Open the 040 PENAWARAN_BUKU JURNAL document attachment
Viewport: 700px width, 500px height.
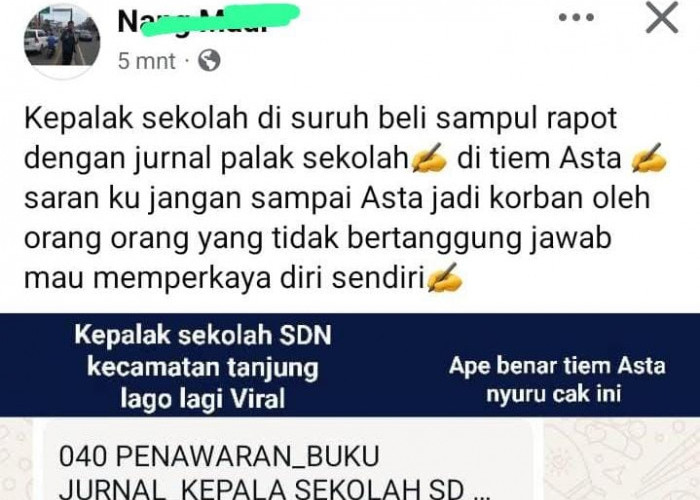pos(288,460)
